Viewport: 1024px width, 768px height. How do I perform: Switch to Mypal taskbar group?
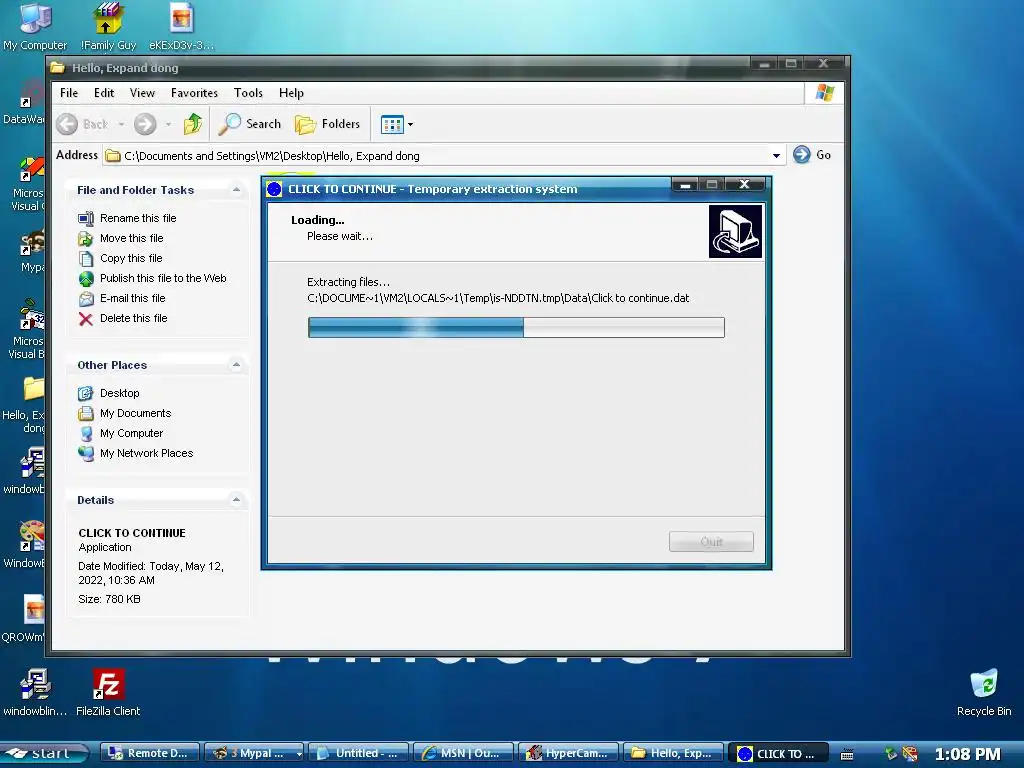pyautogui.click(x=254, y=753)
